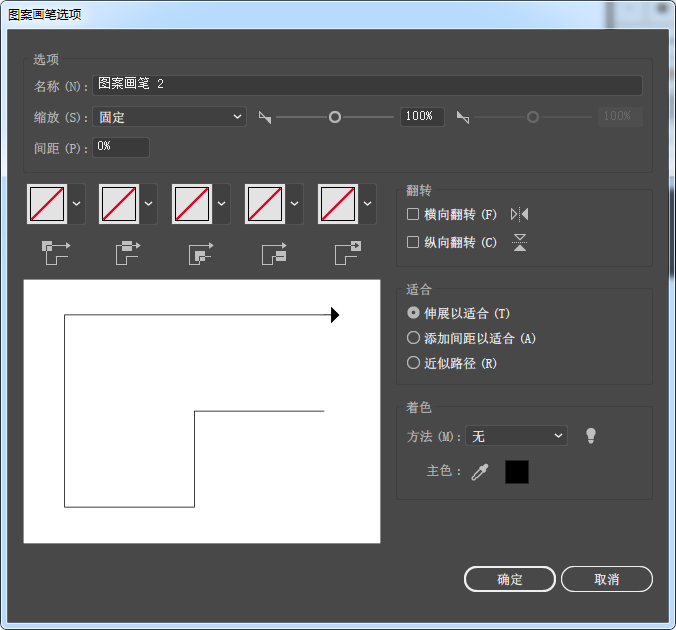Click the scale slider handle at 100%
This screenshot has height=630, width=676.
coord(335,117)
